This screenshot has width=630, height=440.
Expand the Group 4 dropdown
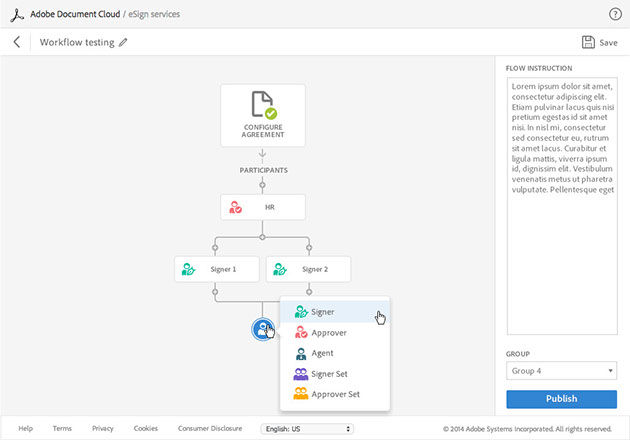pyautogui.click(x=560, y=371)
